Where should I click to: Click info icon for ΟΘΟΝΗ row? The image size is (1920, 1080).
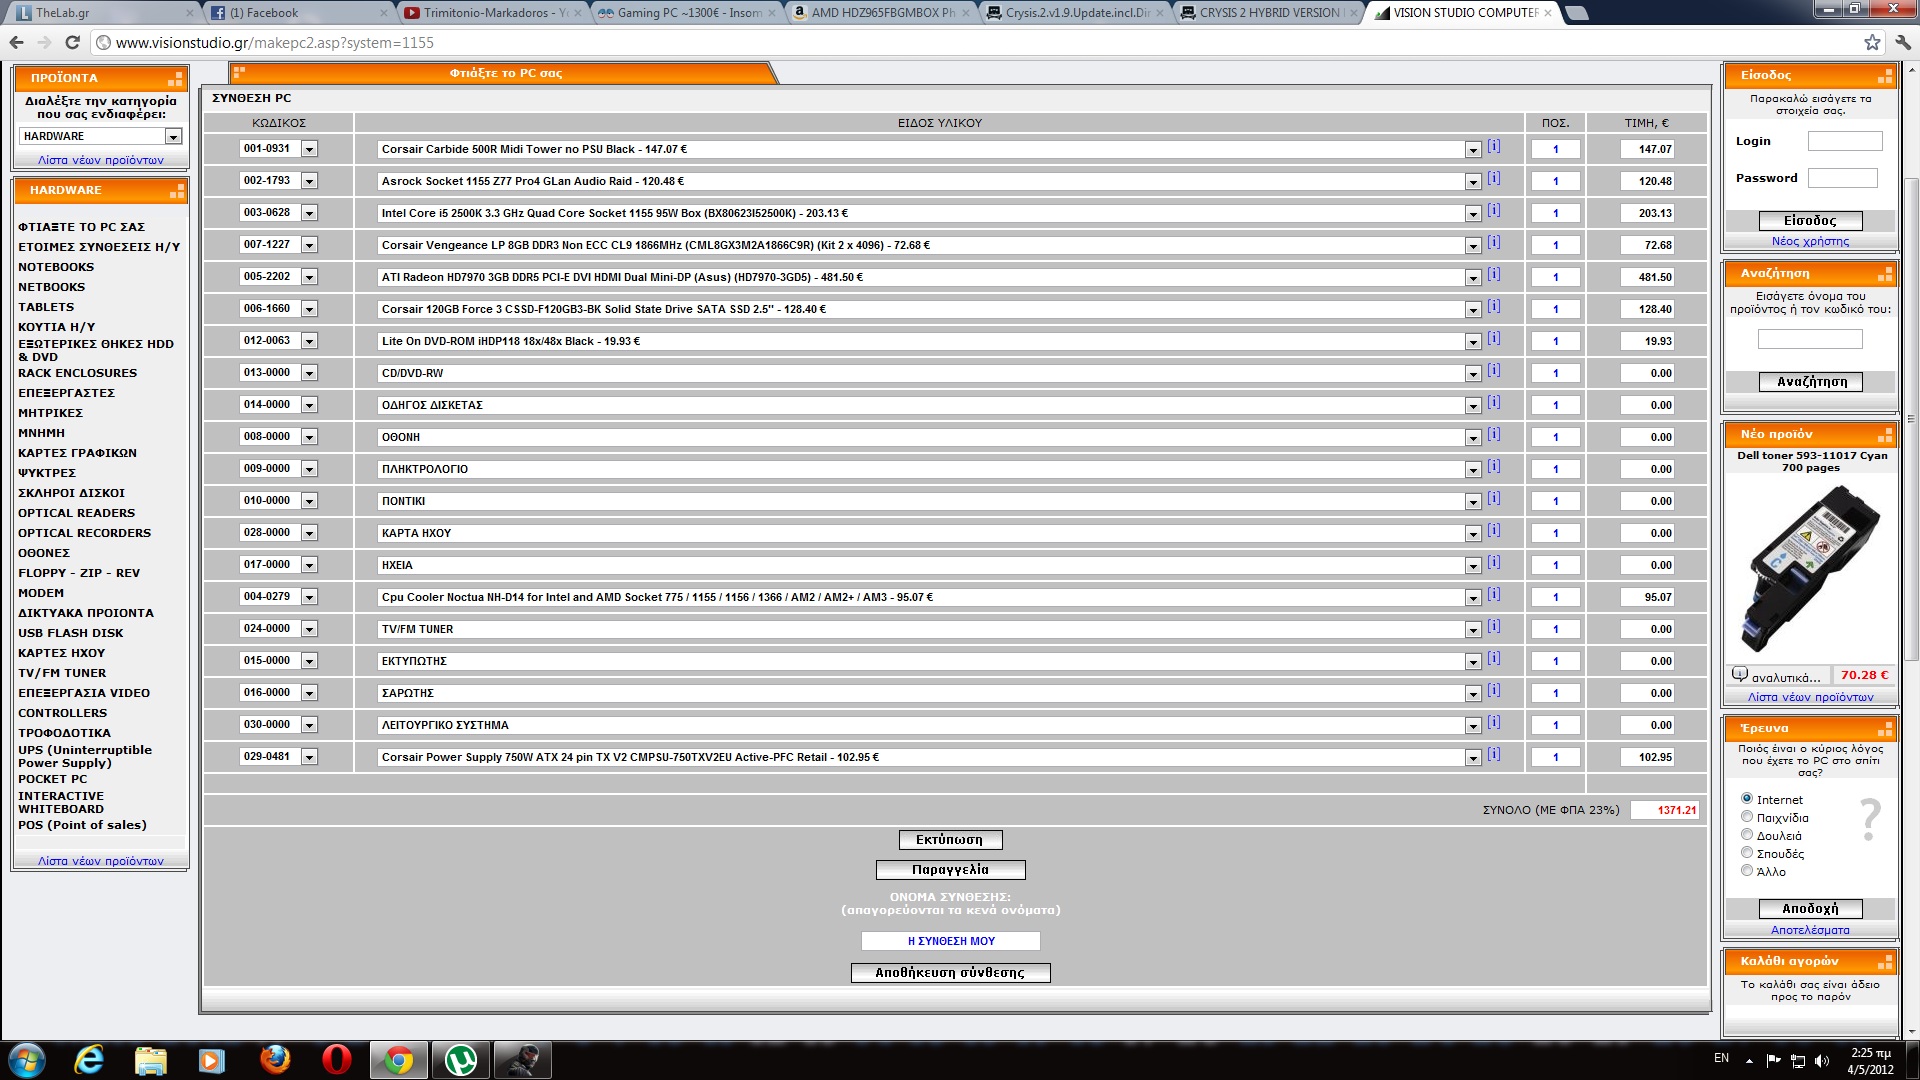tap(1493, 434)
